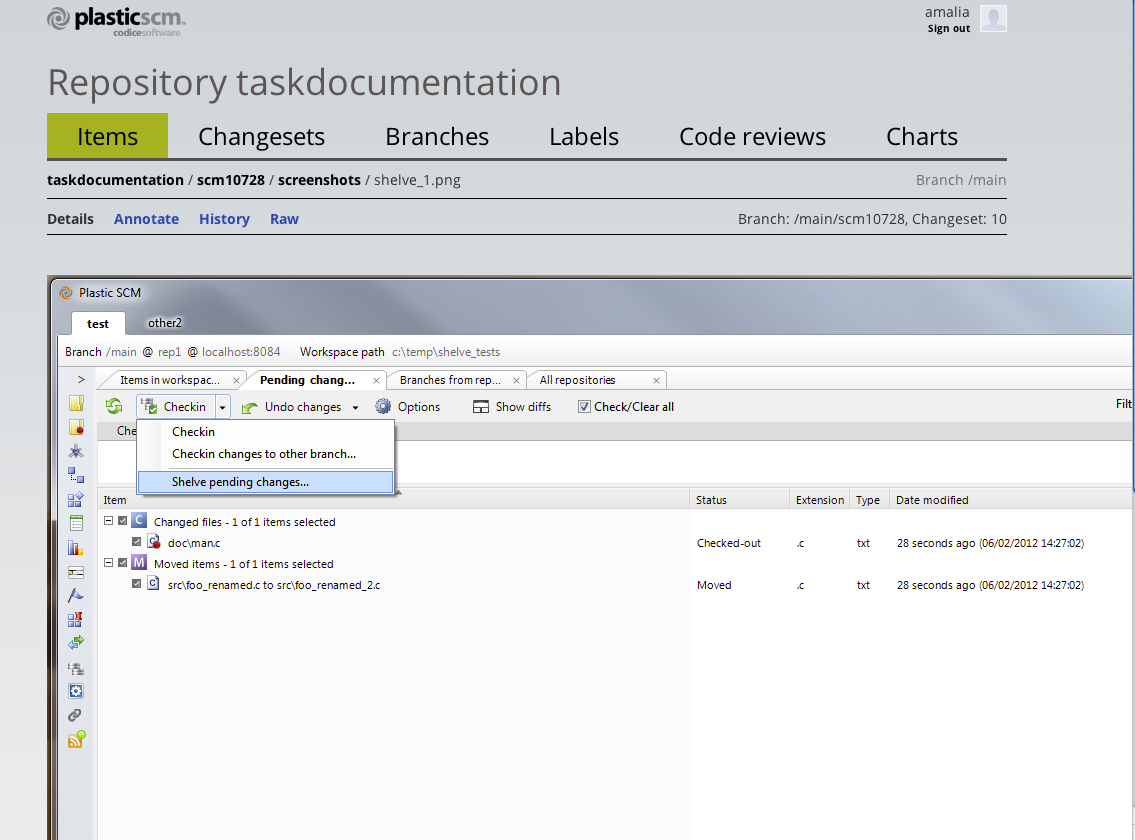Open the Labels tab
This screenshot has width=1135, height=840.
click(584, 136)
